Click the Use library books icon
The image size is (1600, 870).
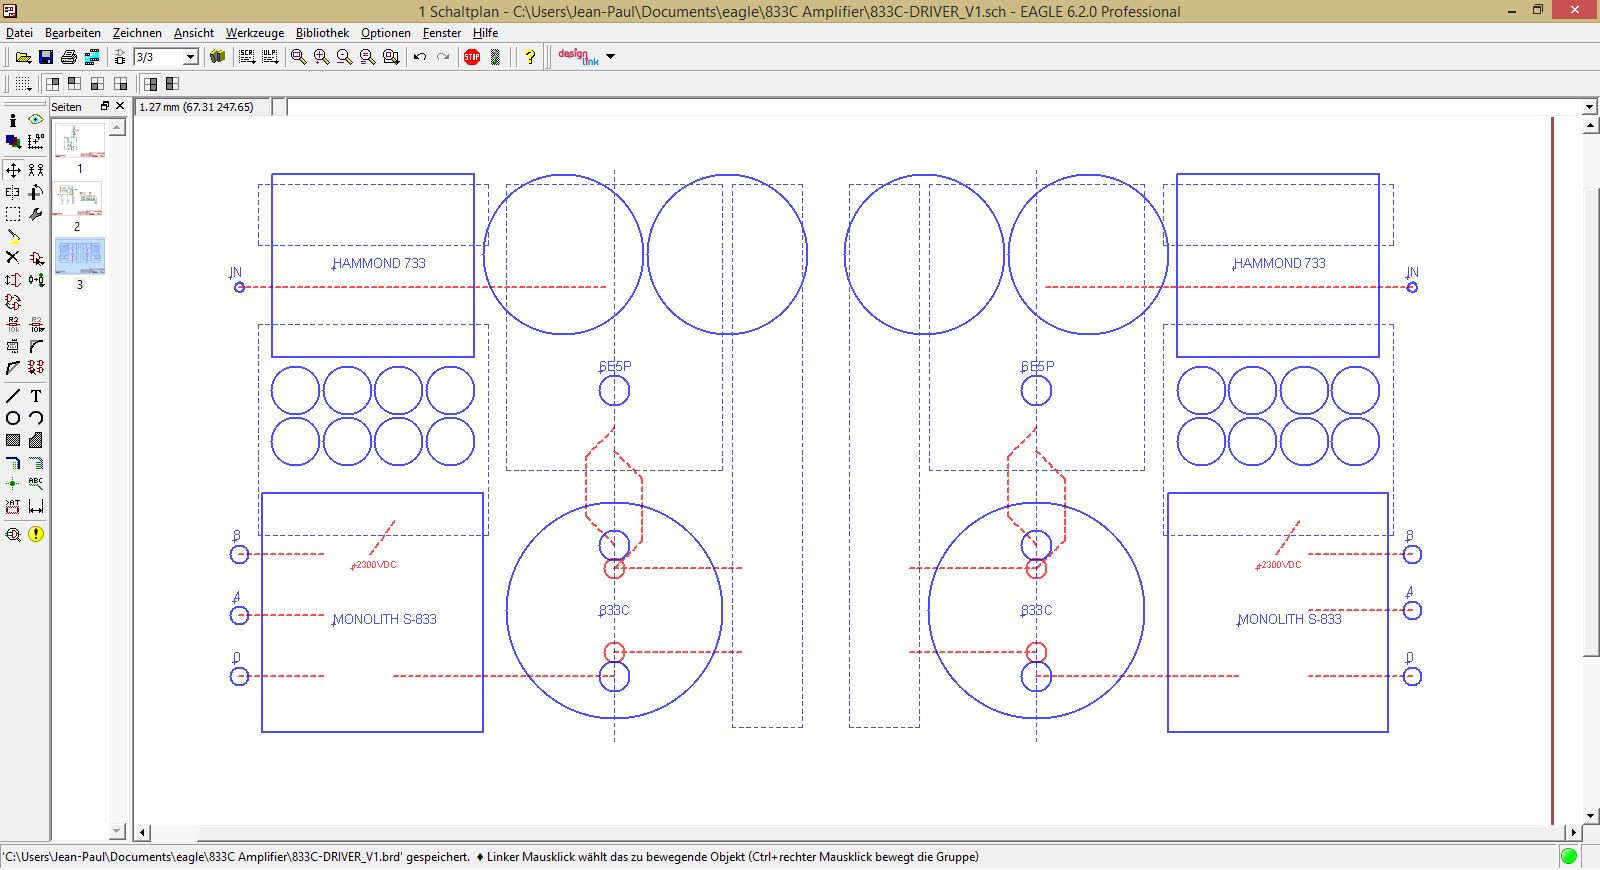click(x=217, y=57)
